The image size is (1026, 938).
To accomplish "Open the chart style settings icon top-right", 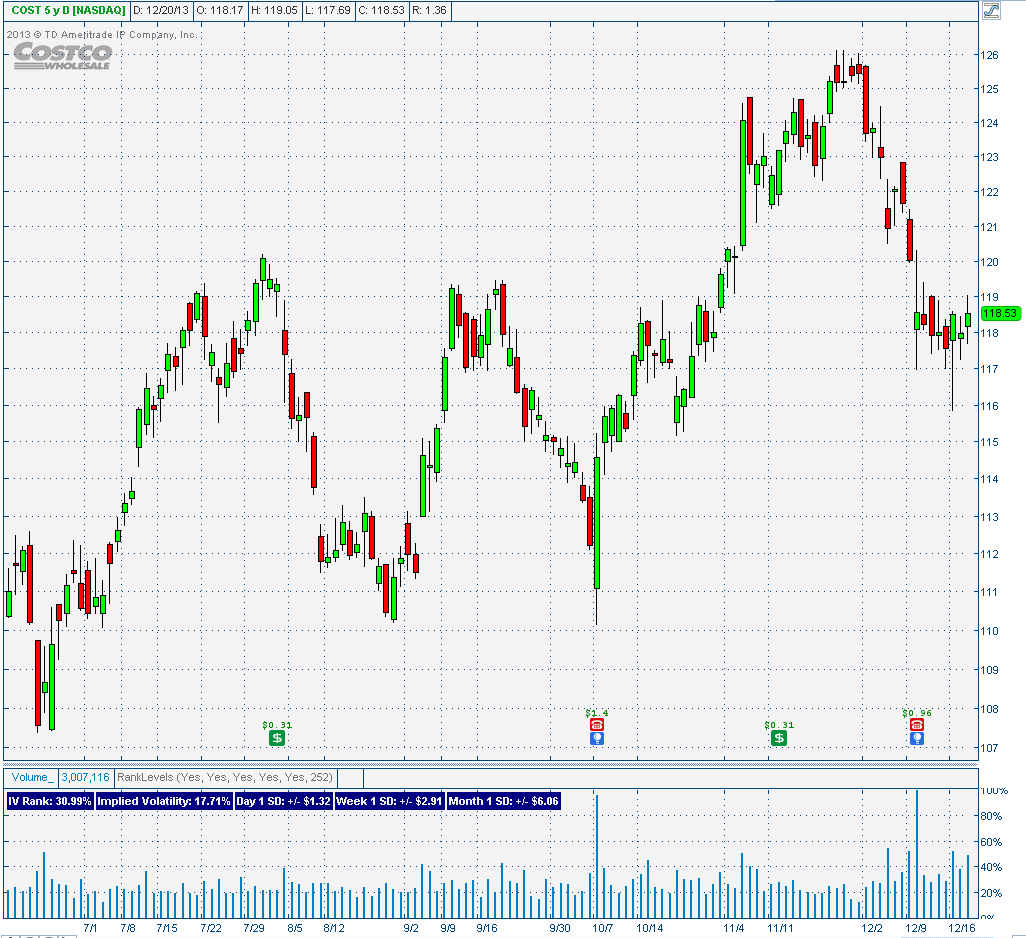I will [991, 11].
